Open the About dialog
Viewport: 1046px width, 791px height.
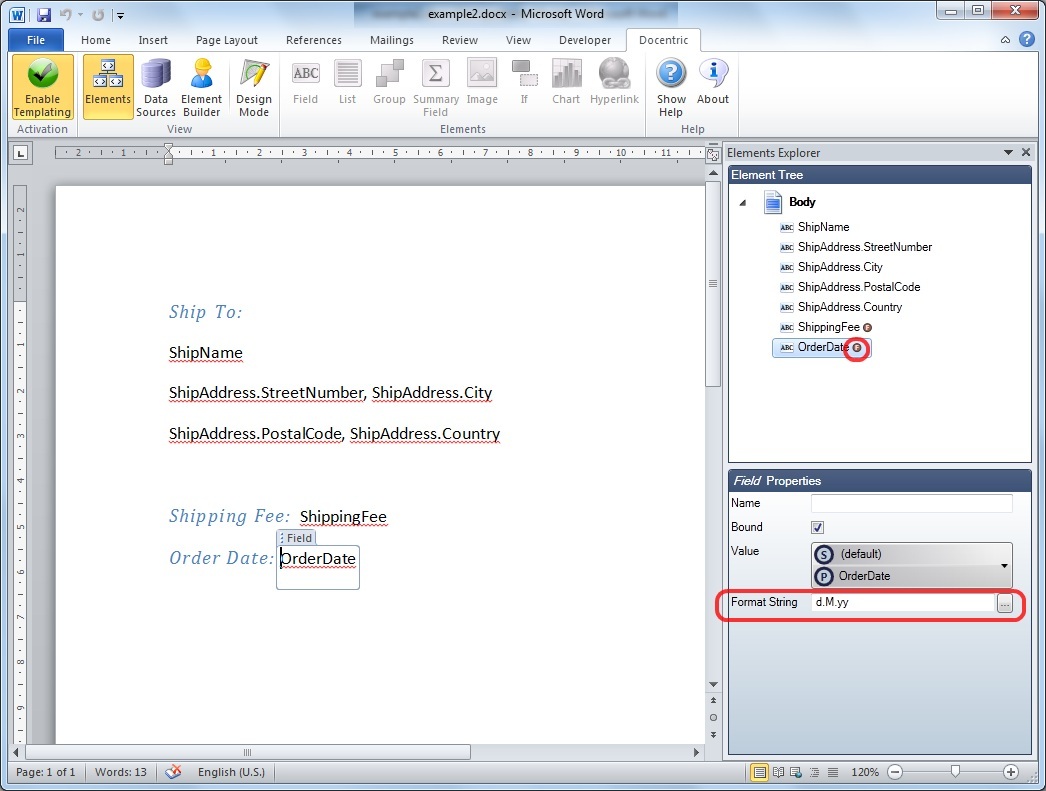tap(712, 82)
